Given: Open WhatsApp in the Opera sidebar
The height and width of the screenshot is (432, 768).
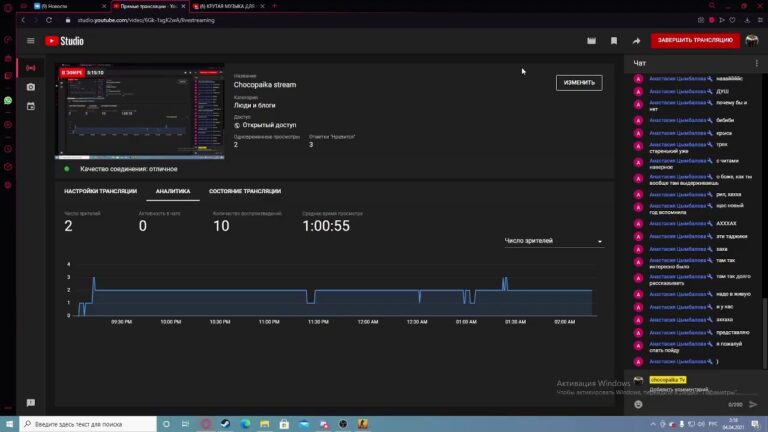Looking at the screenshot, I should (8, 100).
